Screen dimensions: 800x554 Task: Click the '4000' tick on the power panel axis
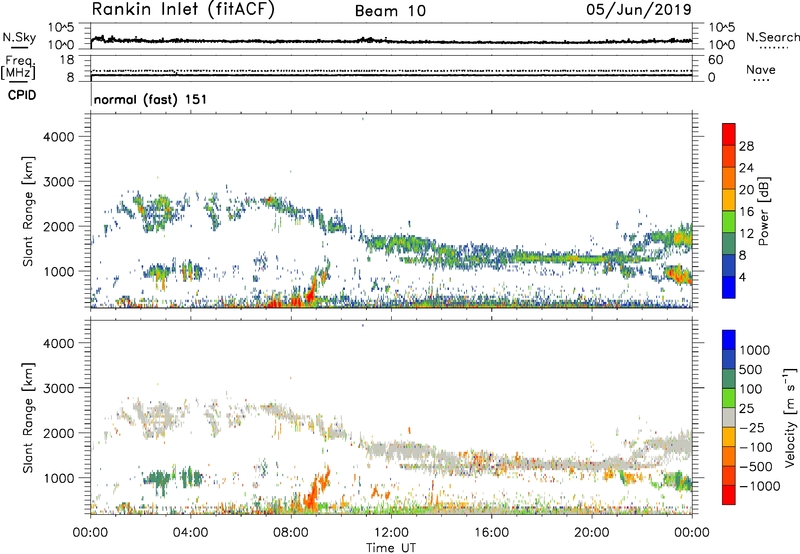click(x=59, y=137)
